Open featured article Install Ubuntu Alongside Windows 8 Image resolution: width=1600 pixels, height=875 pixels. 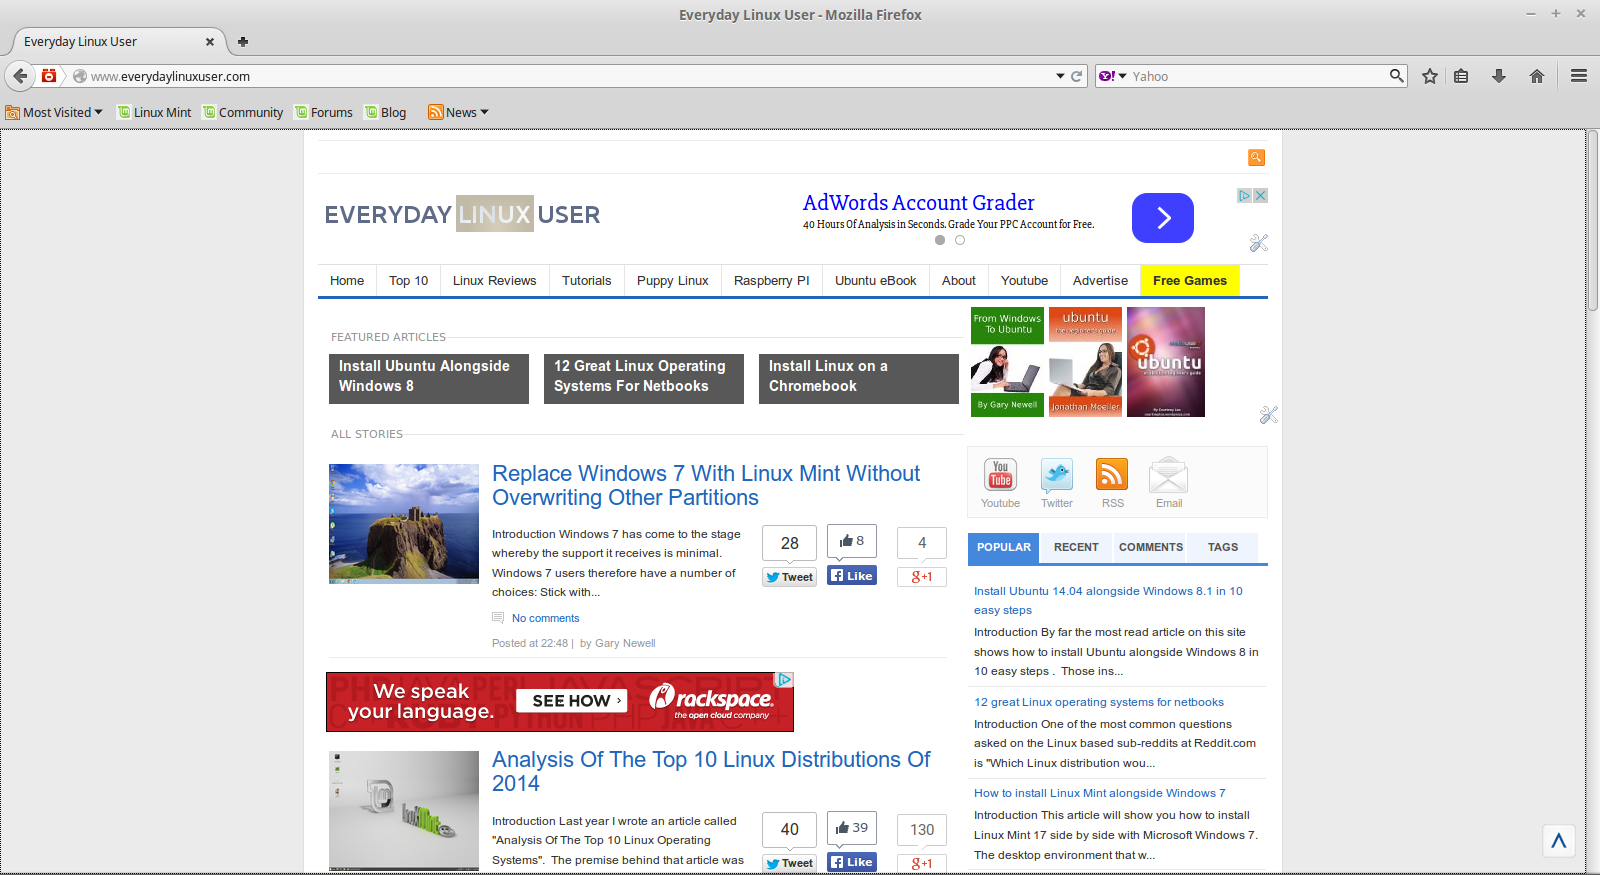coord(429,379)
